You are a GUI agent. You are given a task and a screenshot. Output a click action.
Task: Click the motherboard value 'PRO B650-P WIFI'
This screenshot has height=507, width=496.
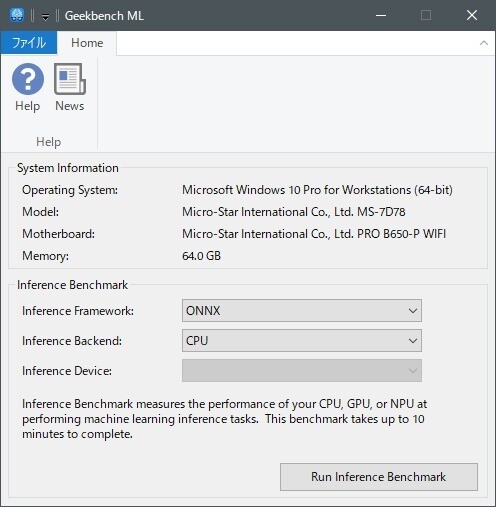tap(401, 234)
